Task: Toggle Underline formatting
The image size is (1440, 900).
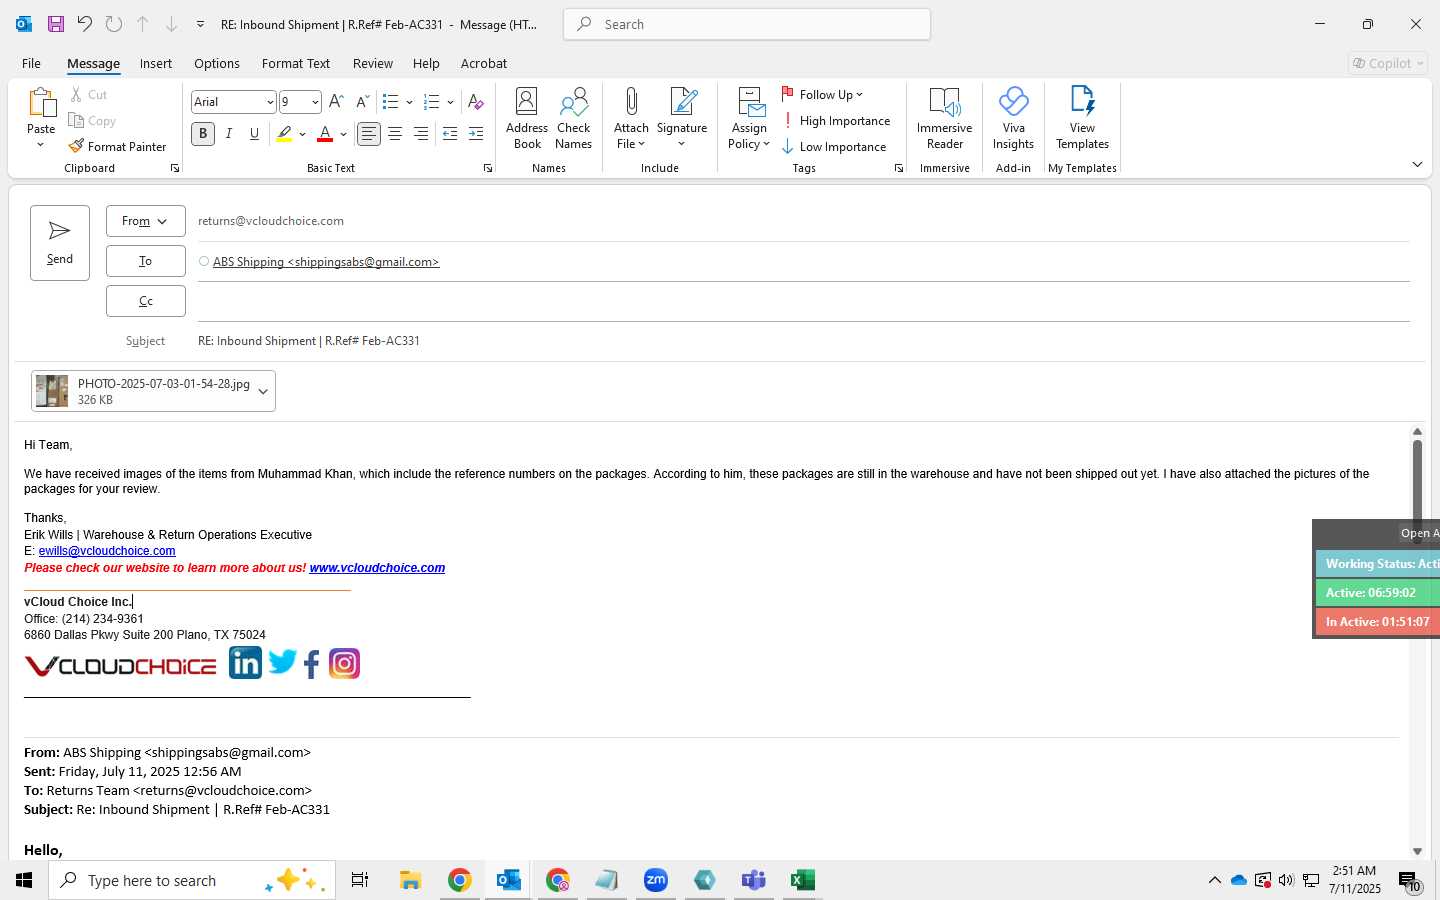Action: coord(255,134)
